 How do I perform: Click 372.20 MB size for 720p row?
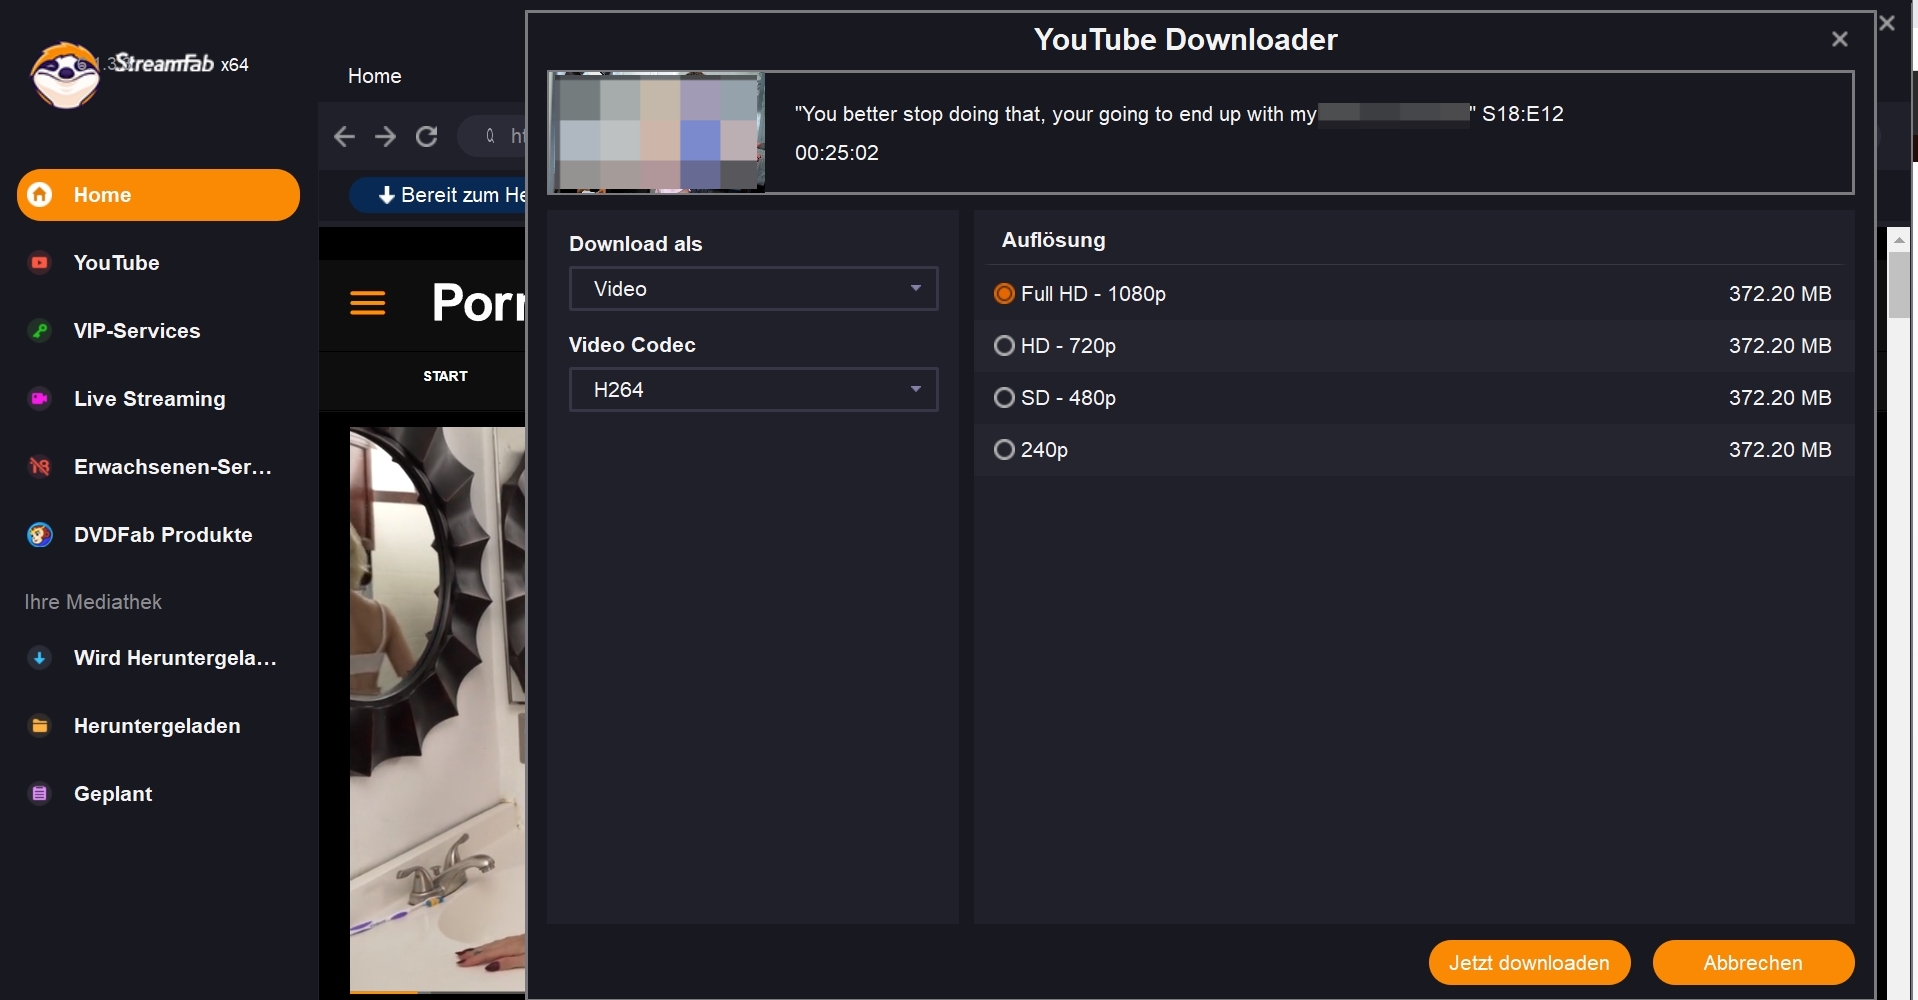tap(1780, 346)
